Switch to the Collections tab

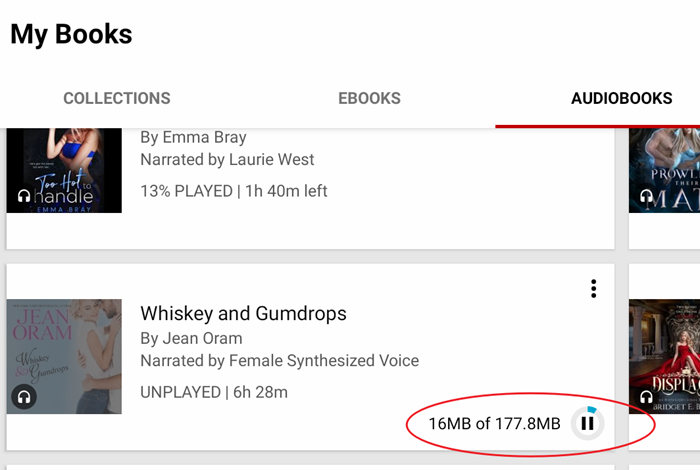[x=117, y=98]
